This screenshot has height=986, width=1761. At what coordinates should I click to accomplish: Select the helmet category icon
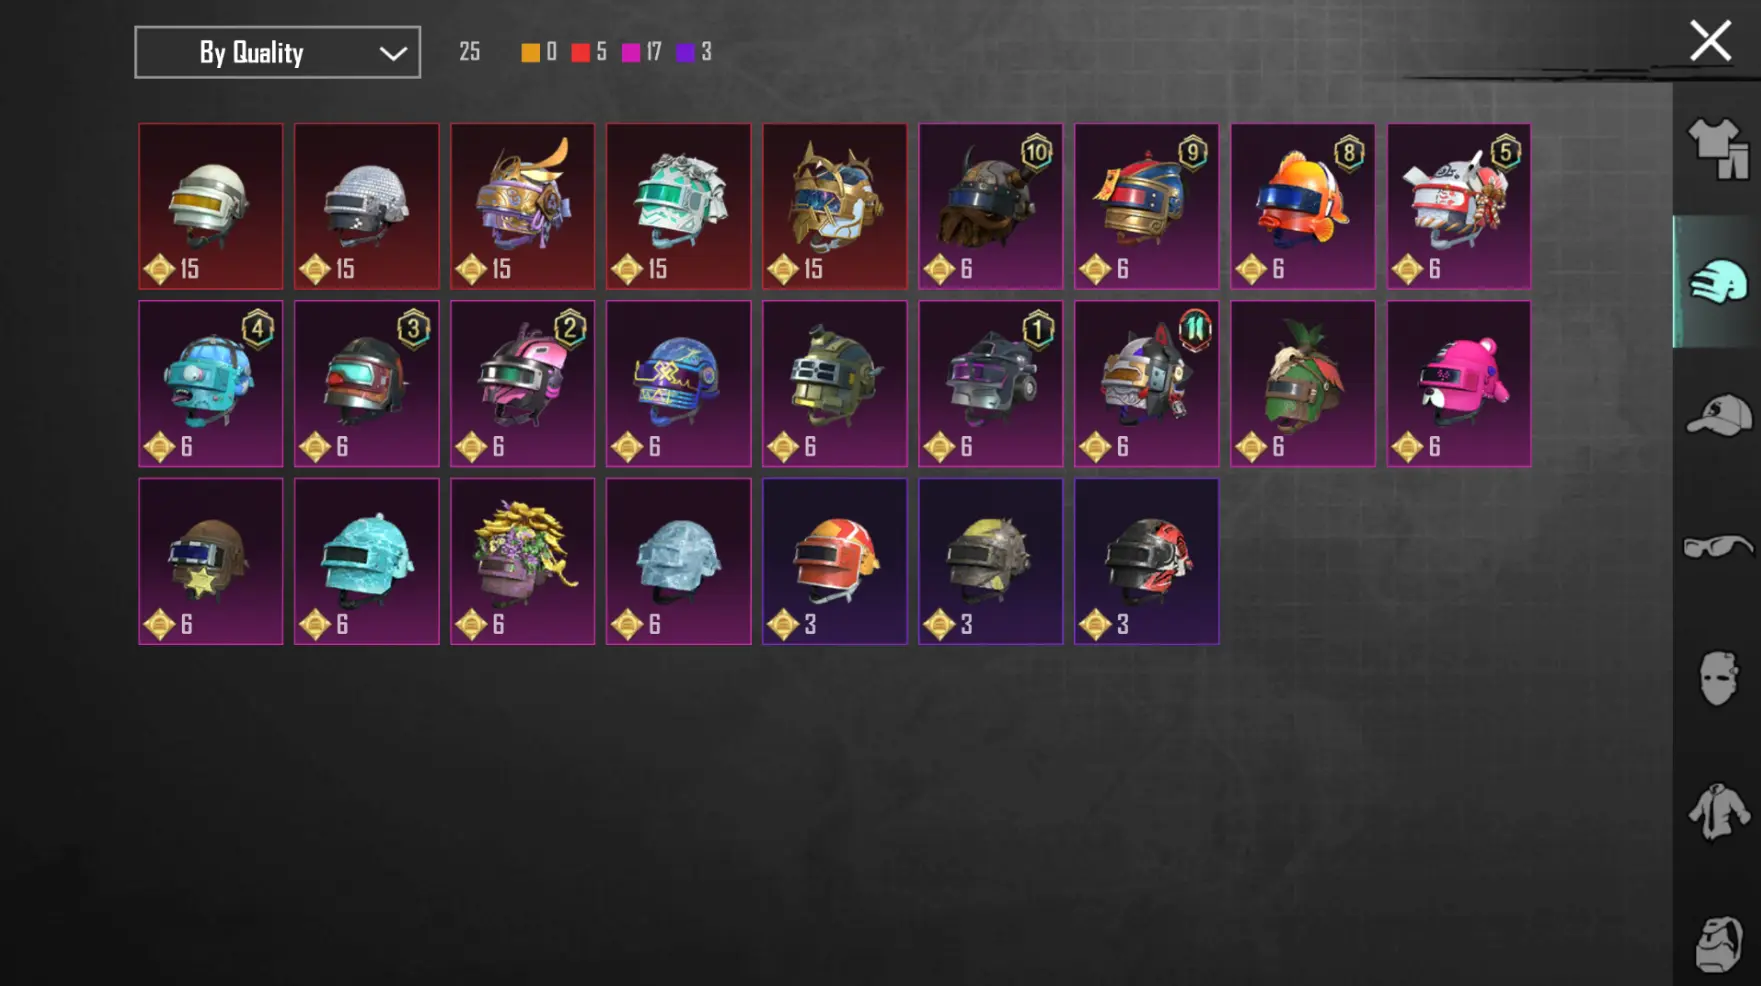(1717, 282)
